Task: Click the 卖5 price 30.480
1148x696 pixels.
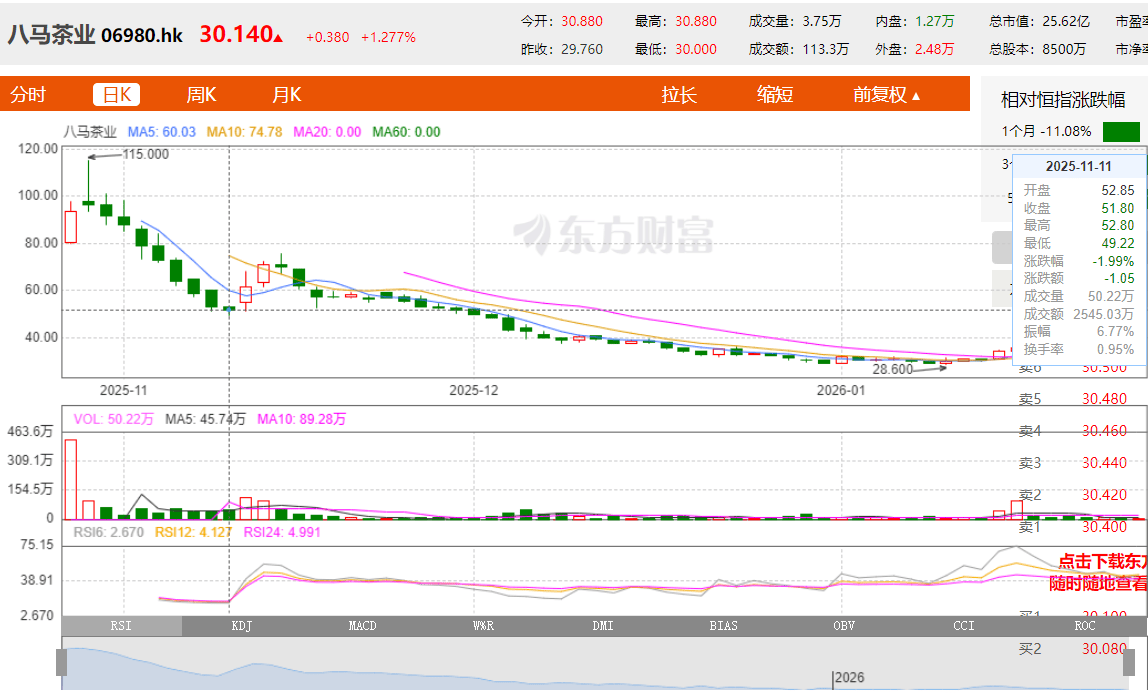Action: click(1104, 399)
